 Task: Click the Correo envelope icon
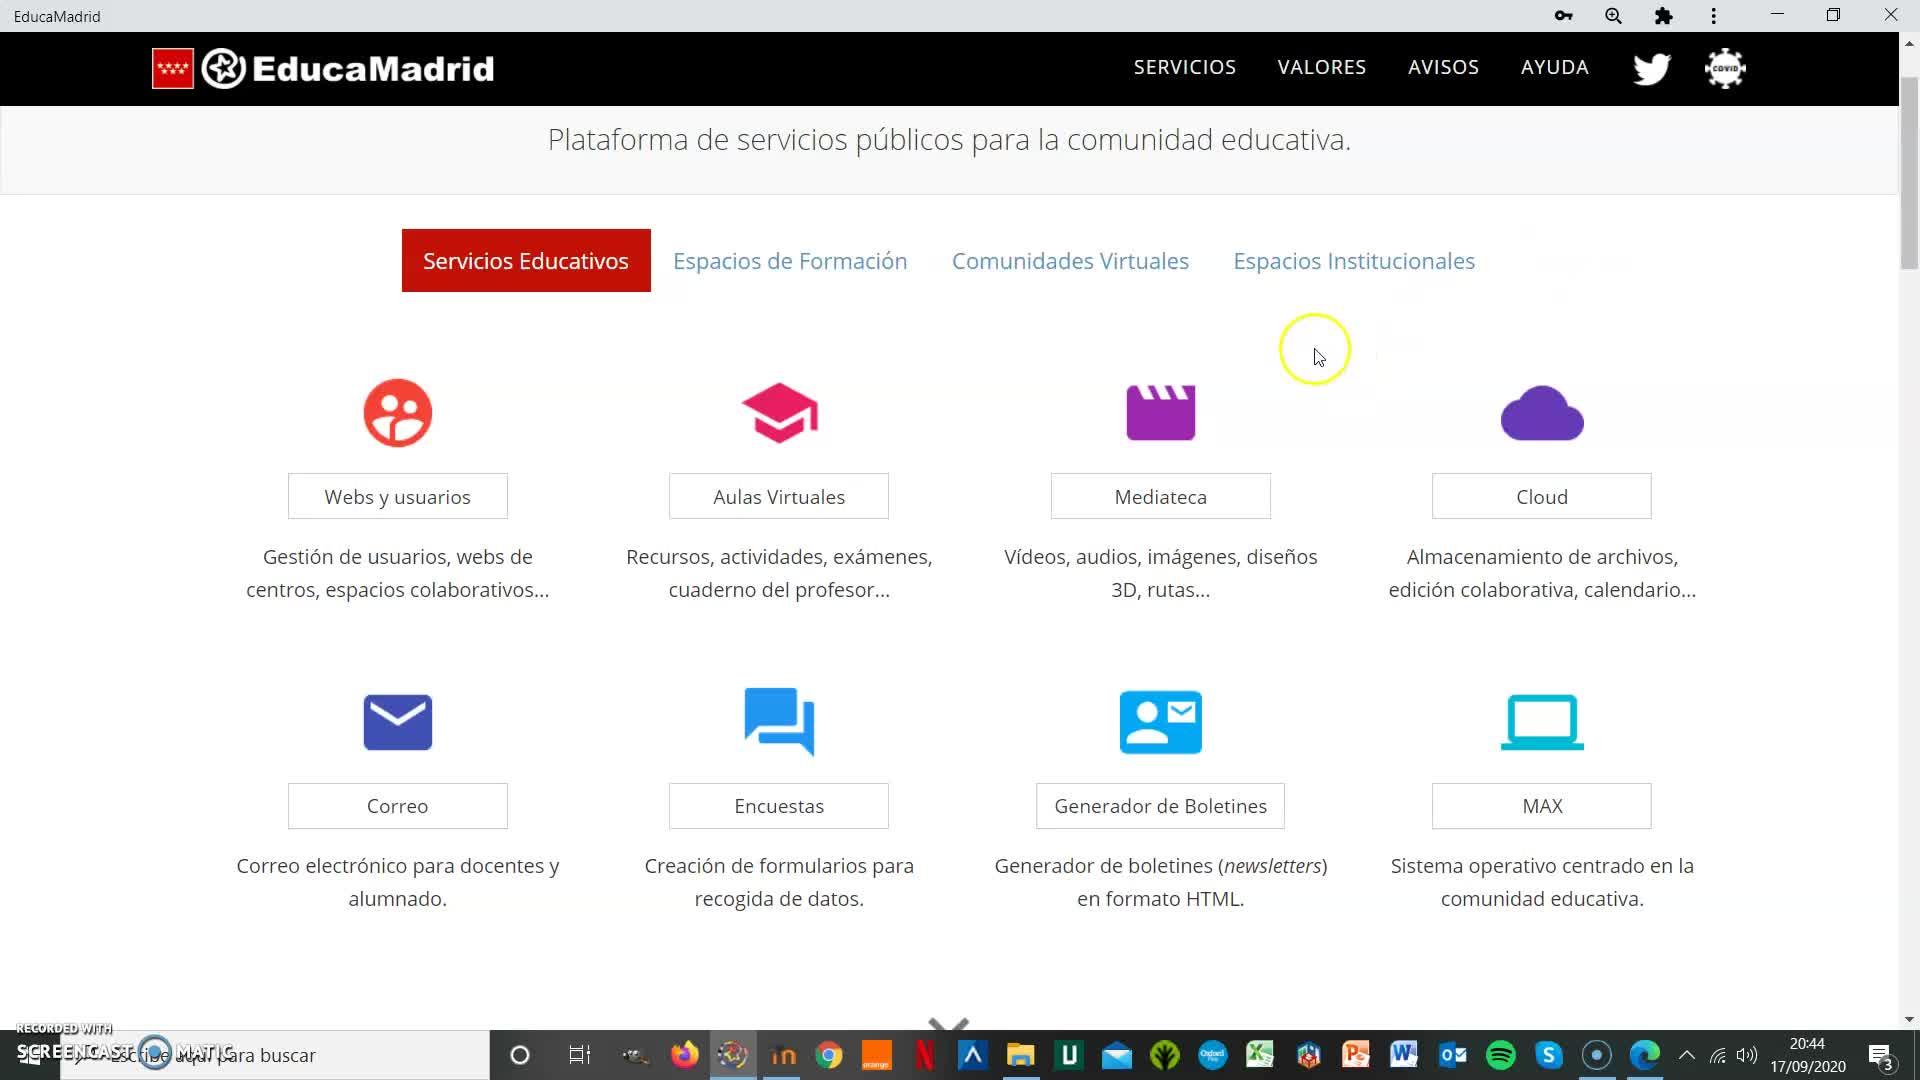397,722
